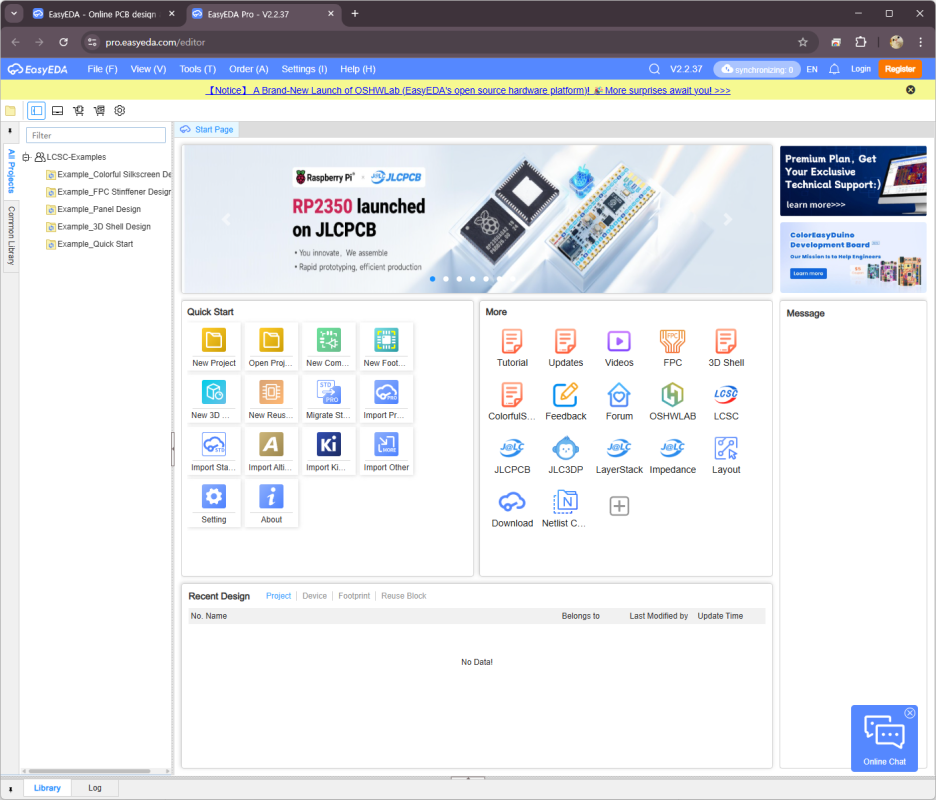
Task: Open the Online Chat button
Action: pyautogui.click(x=884, y=739)
